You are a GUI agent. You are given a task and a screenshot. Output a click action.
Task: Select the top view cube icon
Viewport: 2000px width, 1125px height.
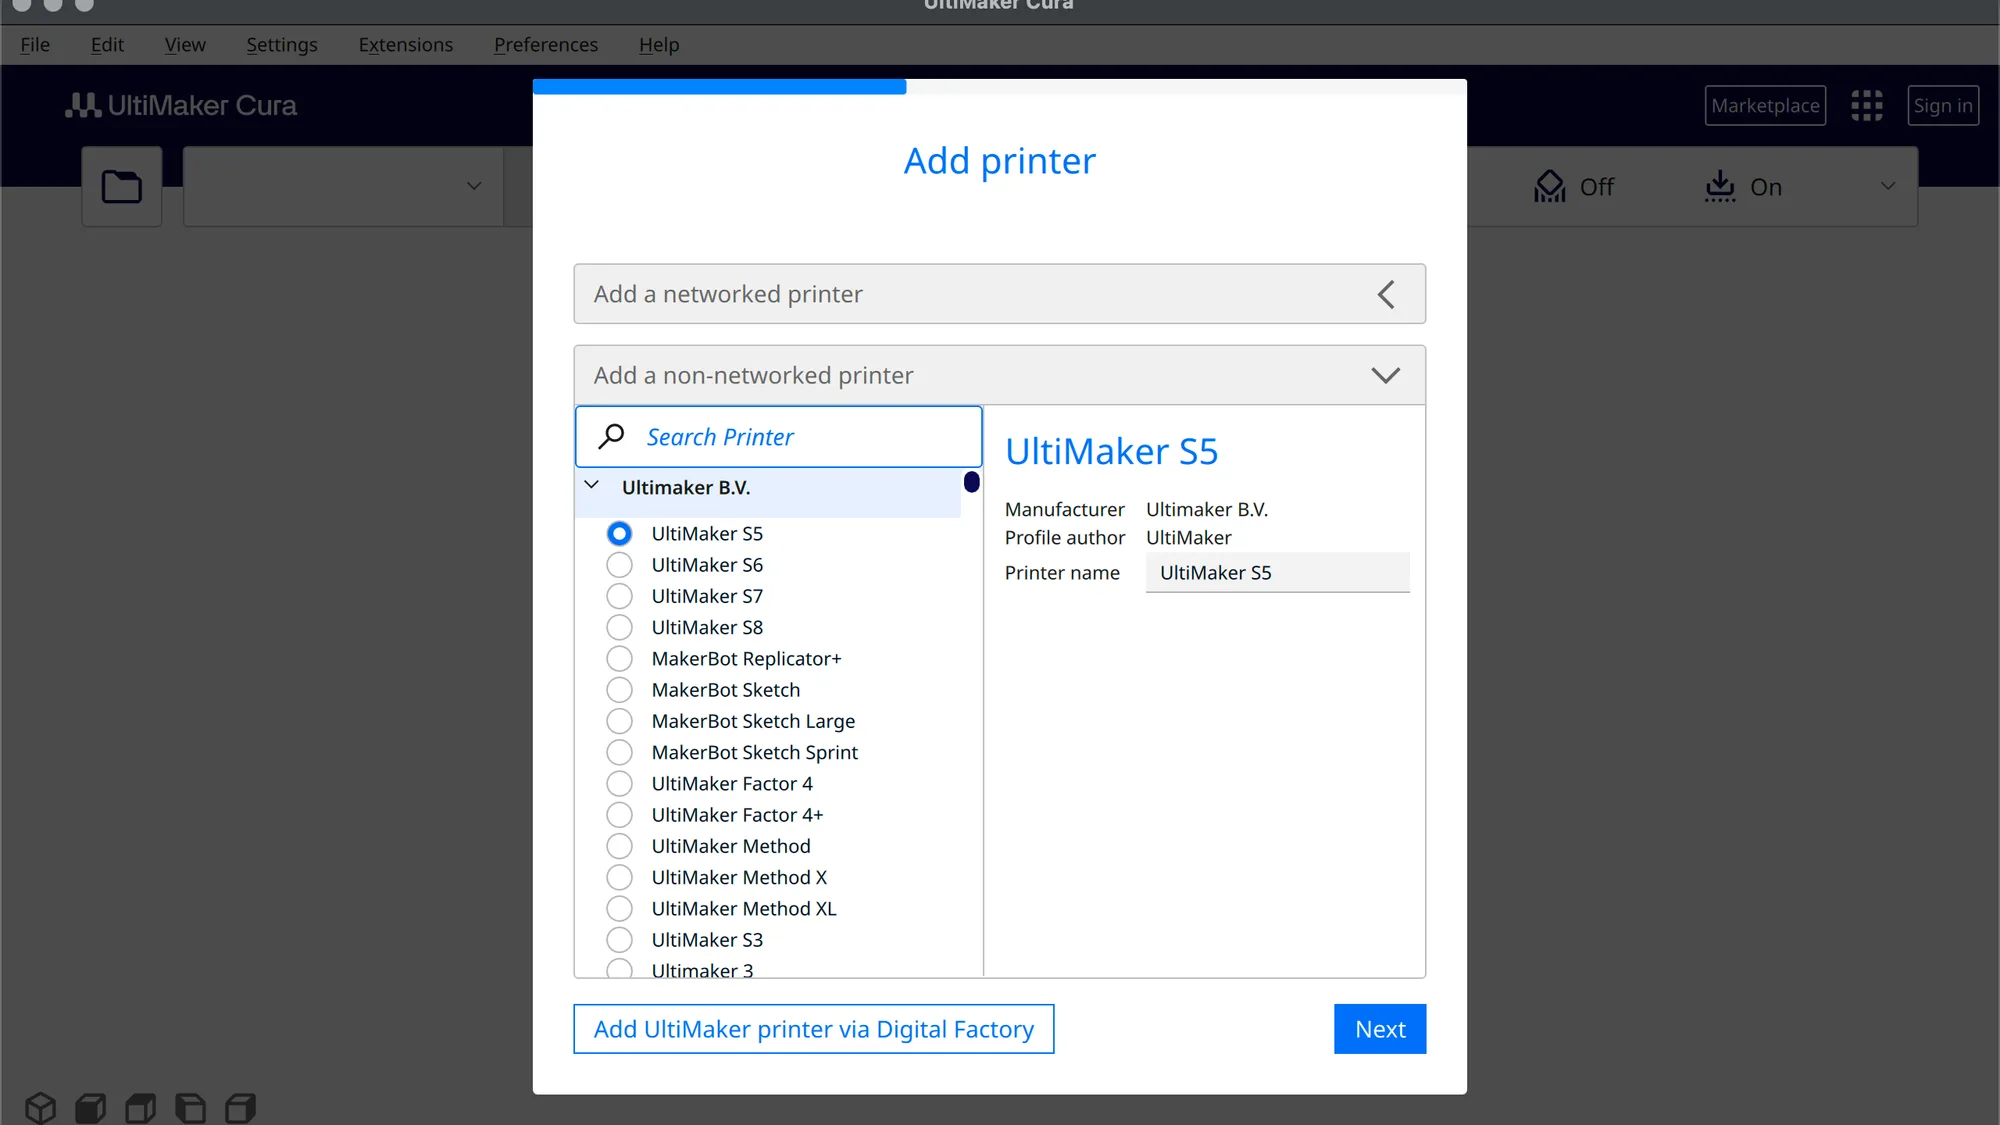(141, 1107)
